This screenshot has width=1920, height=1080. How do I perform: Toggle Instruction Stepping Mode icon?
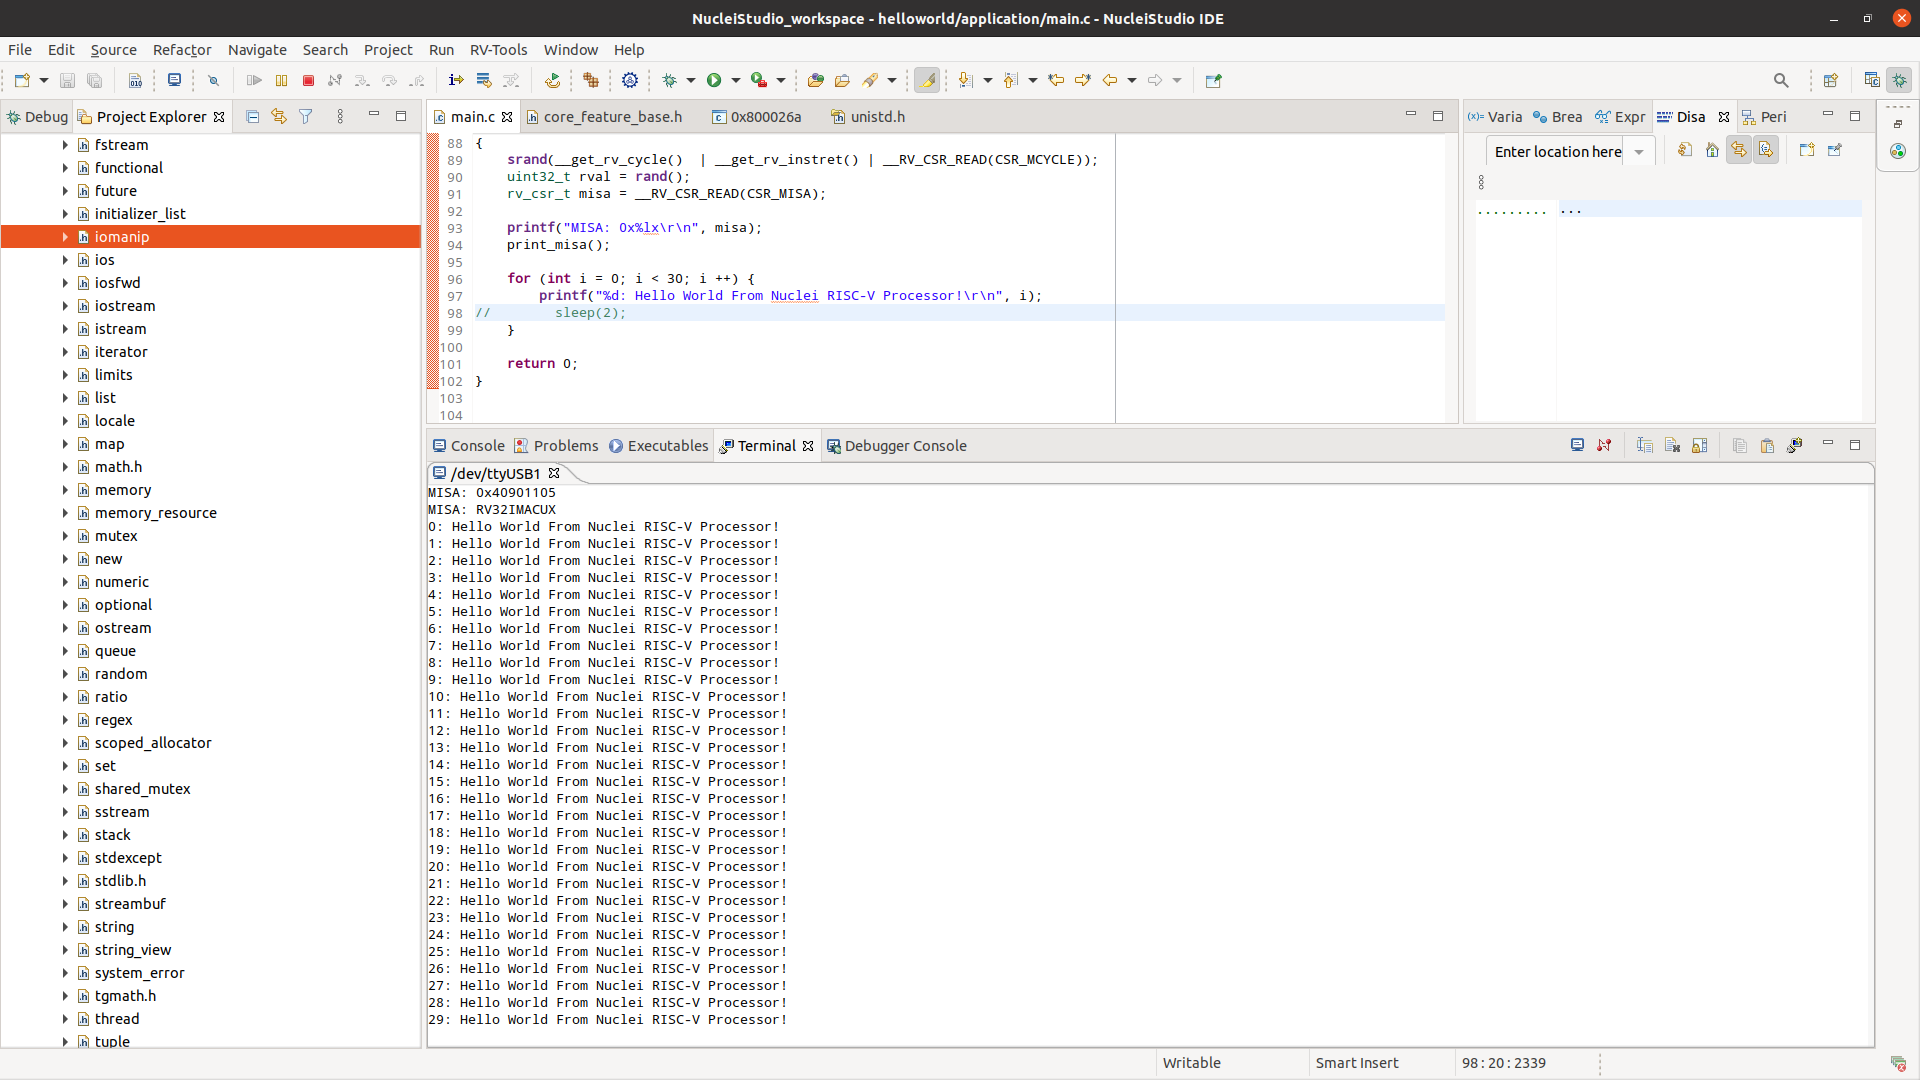tap(455, 80)
